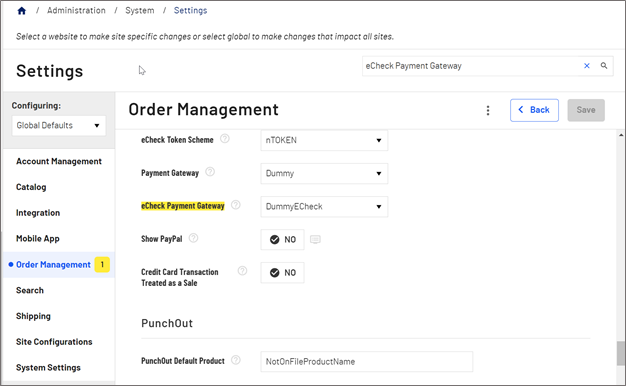This screenshot has width=626, height=386.
Task: Toggle Credit Card Transaction Treated as Sale
Action: pos(282,273)
